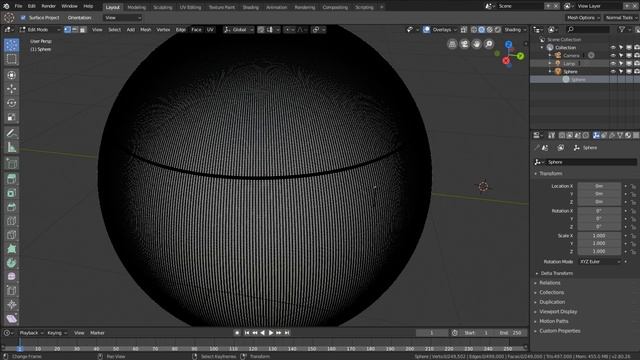Image resolution: width=640 pixels, height=360 pixels.
Task: Open the Normal Tools dropdown
Action: (x=621, y=18)
